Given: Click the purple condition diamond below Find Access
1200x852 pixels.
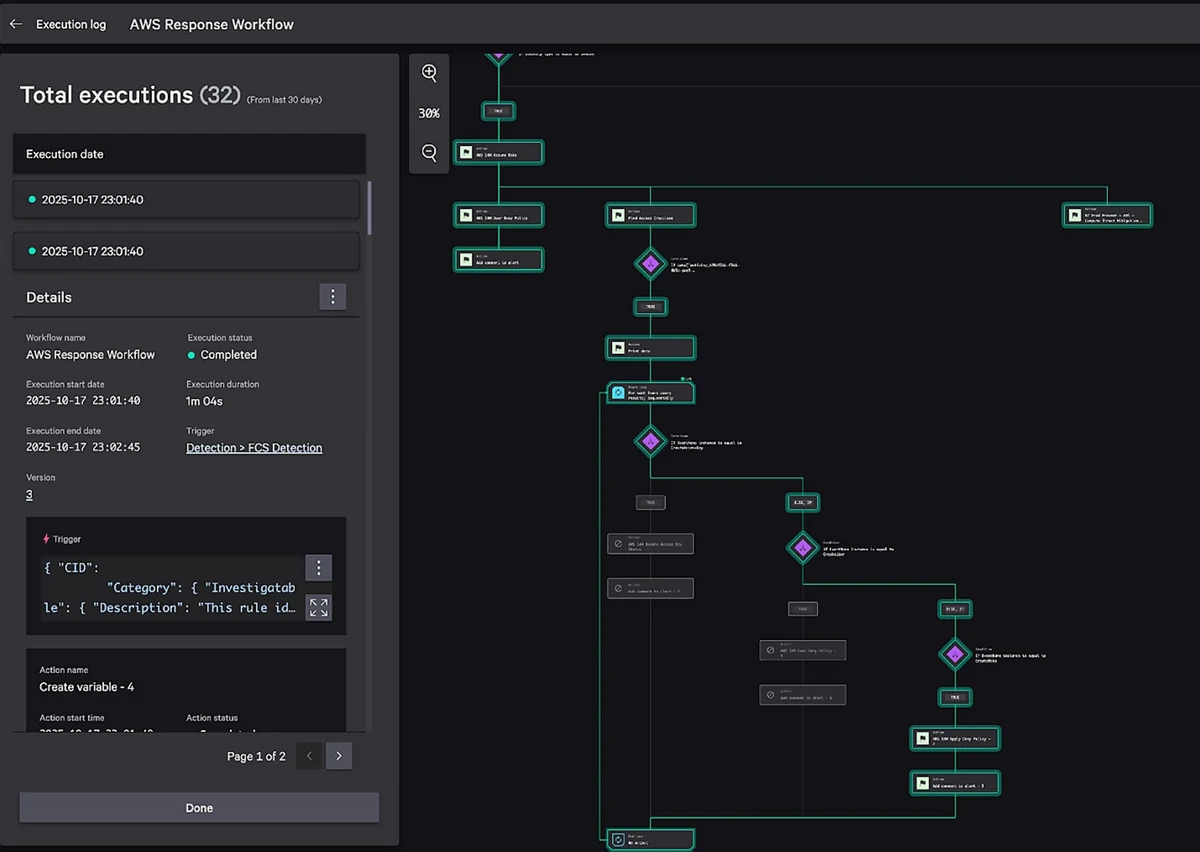Looking at the screenshot, I should [650, 263].
